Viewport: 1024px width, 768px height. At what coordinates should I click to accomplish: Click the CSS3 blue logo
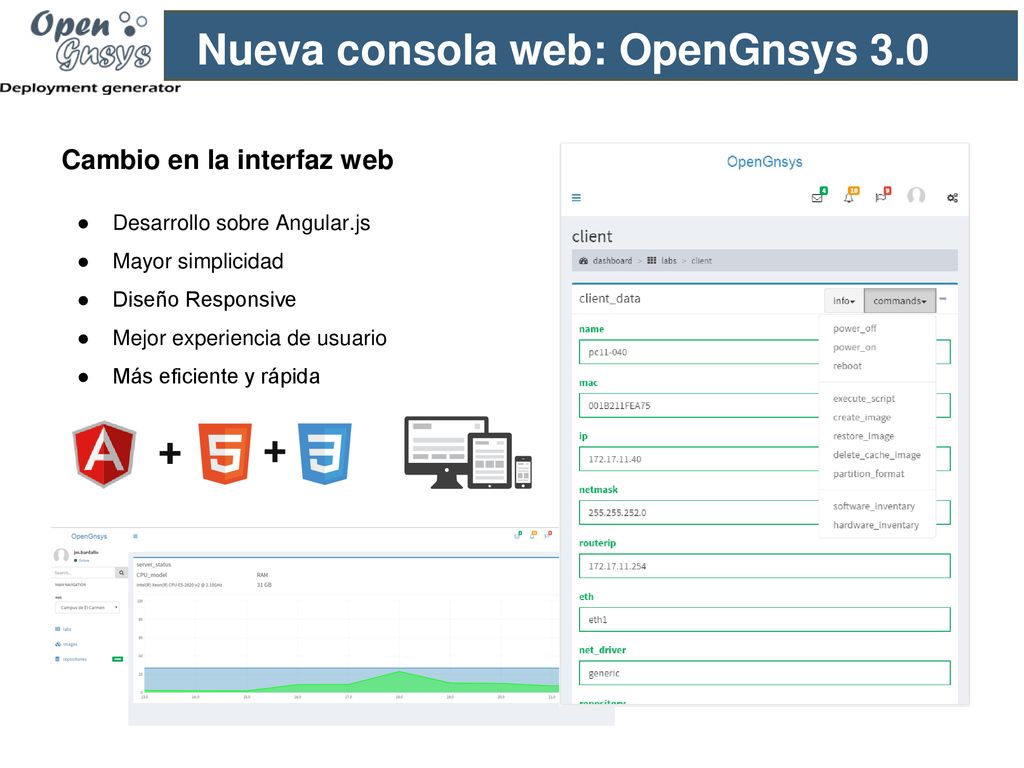325,453
